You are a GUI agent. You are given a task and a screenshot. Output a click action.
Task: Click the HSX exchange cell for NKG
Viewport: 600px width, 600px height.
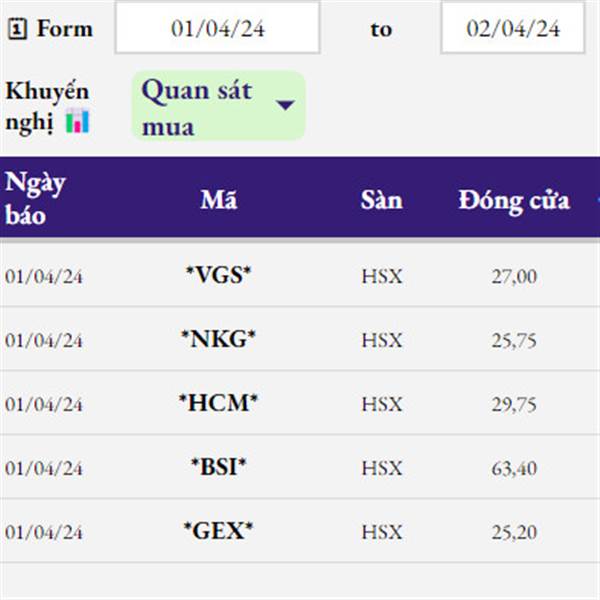381,340
